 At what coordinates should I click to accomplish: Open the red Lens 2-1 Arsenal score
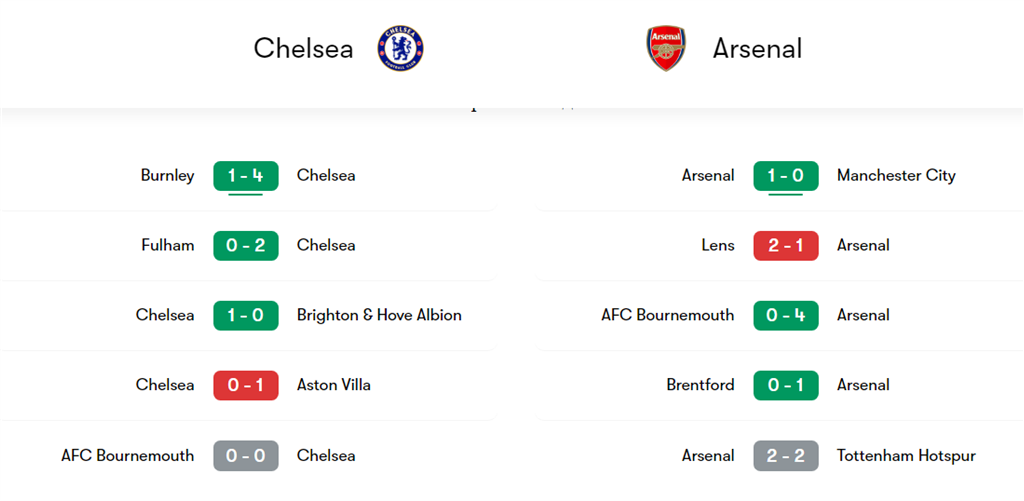point(786,246)
